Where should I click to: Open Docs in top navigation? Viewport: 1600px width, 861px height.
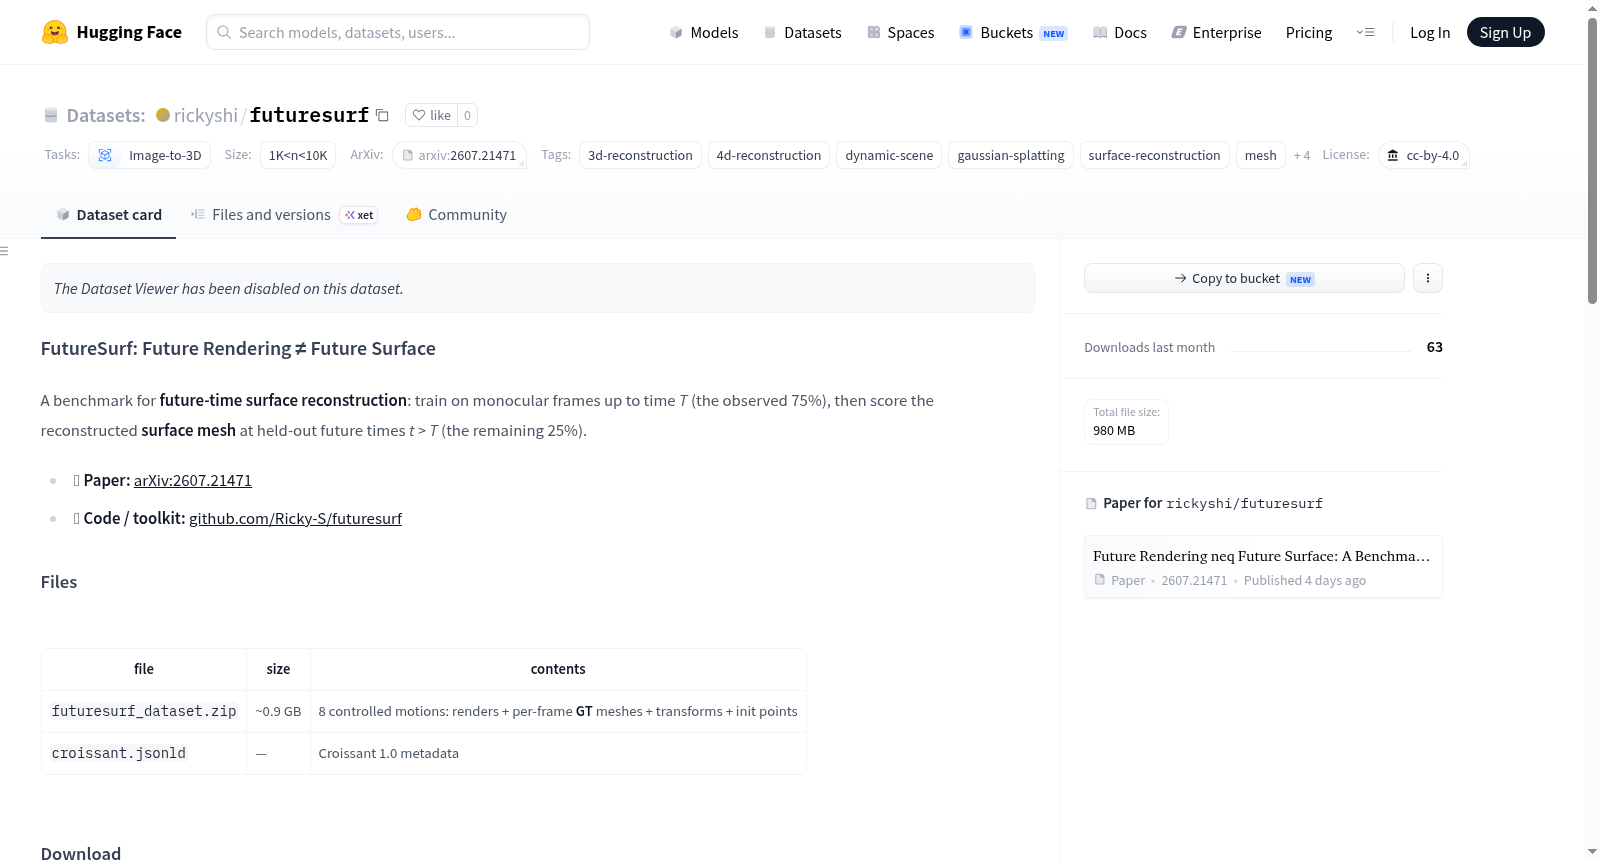(1120, 32)
